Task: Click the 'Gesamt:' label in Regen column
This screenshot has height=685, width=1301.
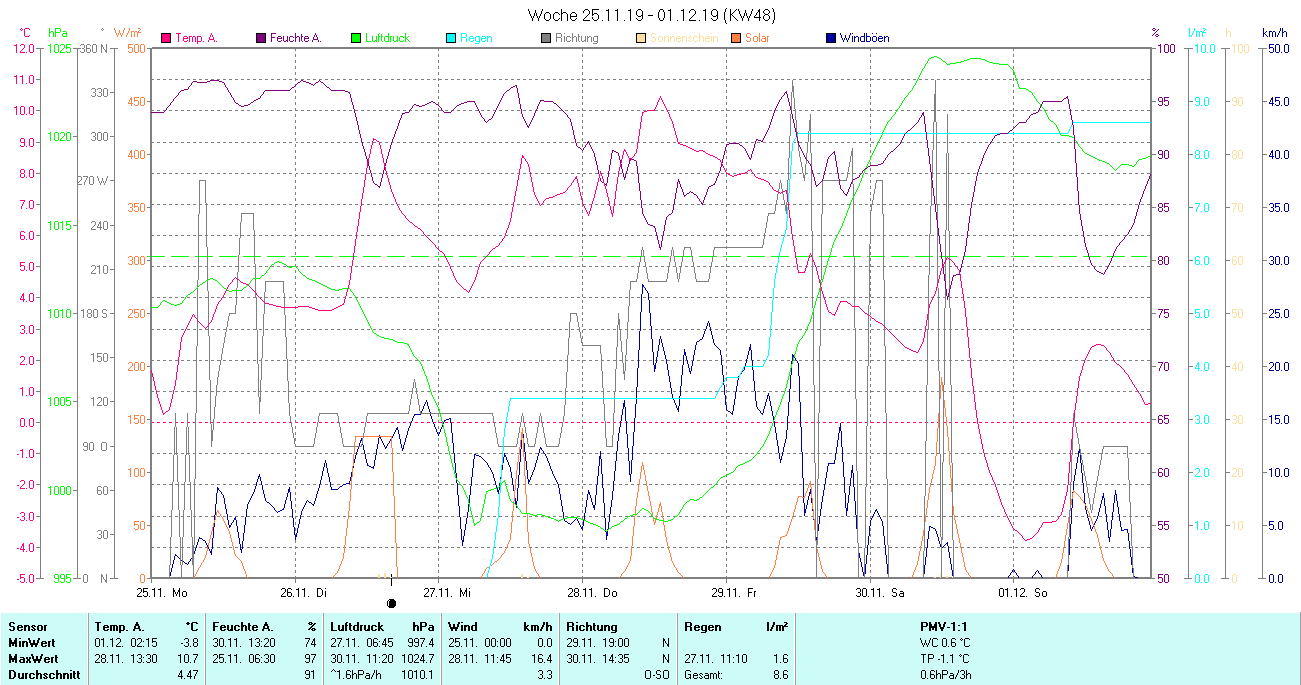Action: click(x=705, y=675)
